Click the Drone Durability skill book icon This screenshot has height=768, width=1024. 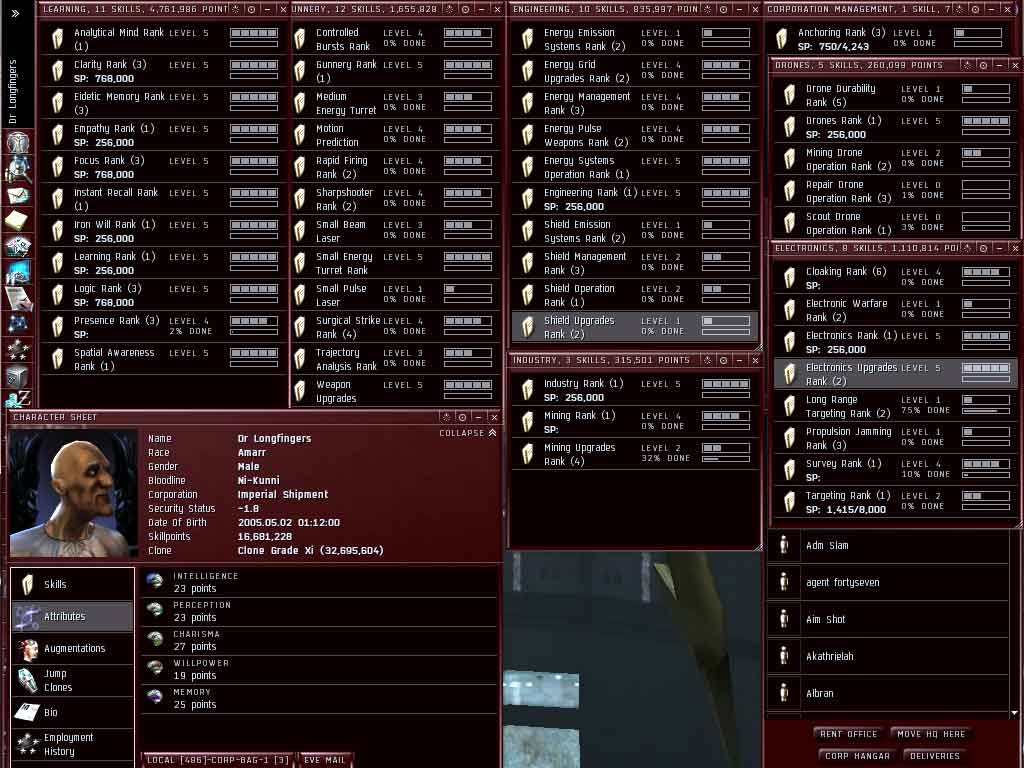pyautogui.click(x=790, y=95)
